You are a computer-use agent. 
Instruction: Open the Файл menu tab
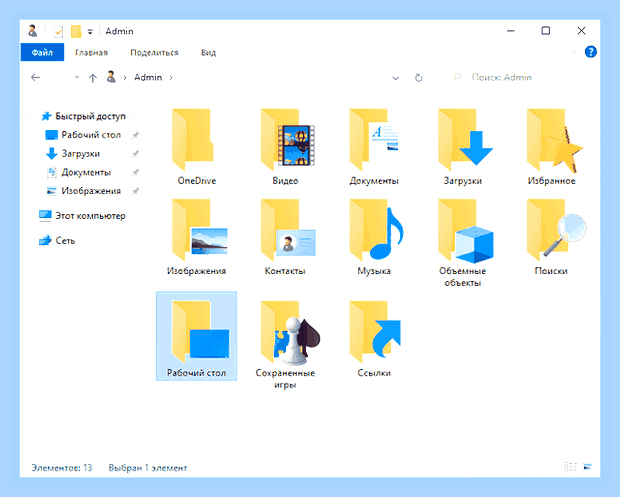coord(42,52)
